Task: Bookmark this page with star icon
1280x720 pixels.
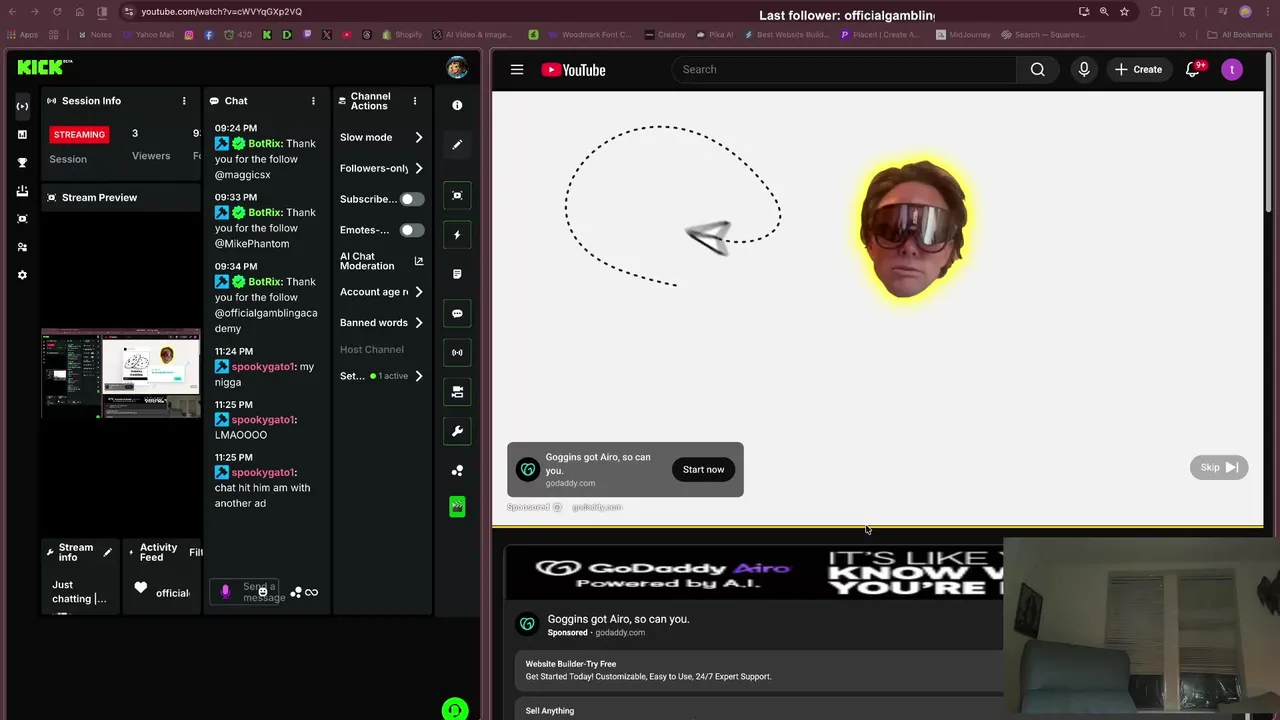Action: (x=1124, y=12)
